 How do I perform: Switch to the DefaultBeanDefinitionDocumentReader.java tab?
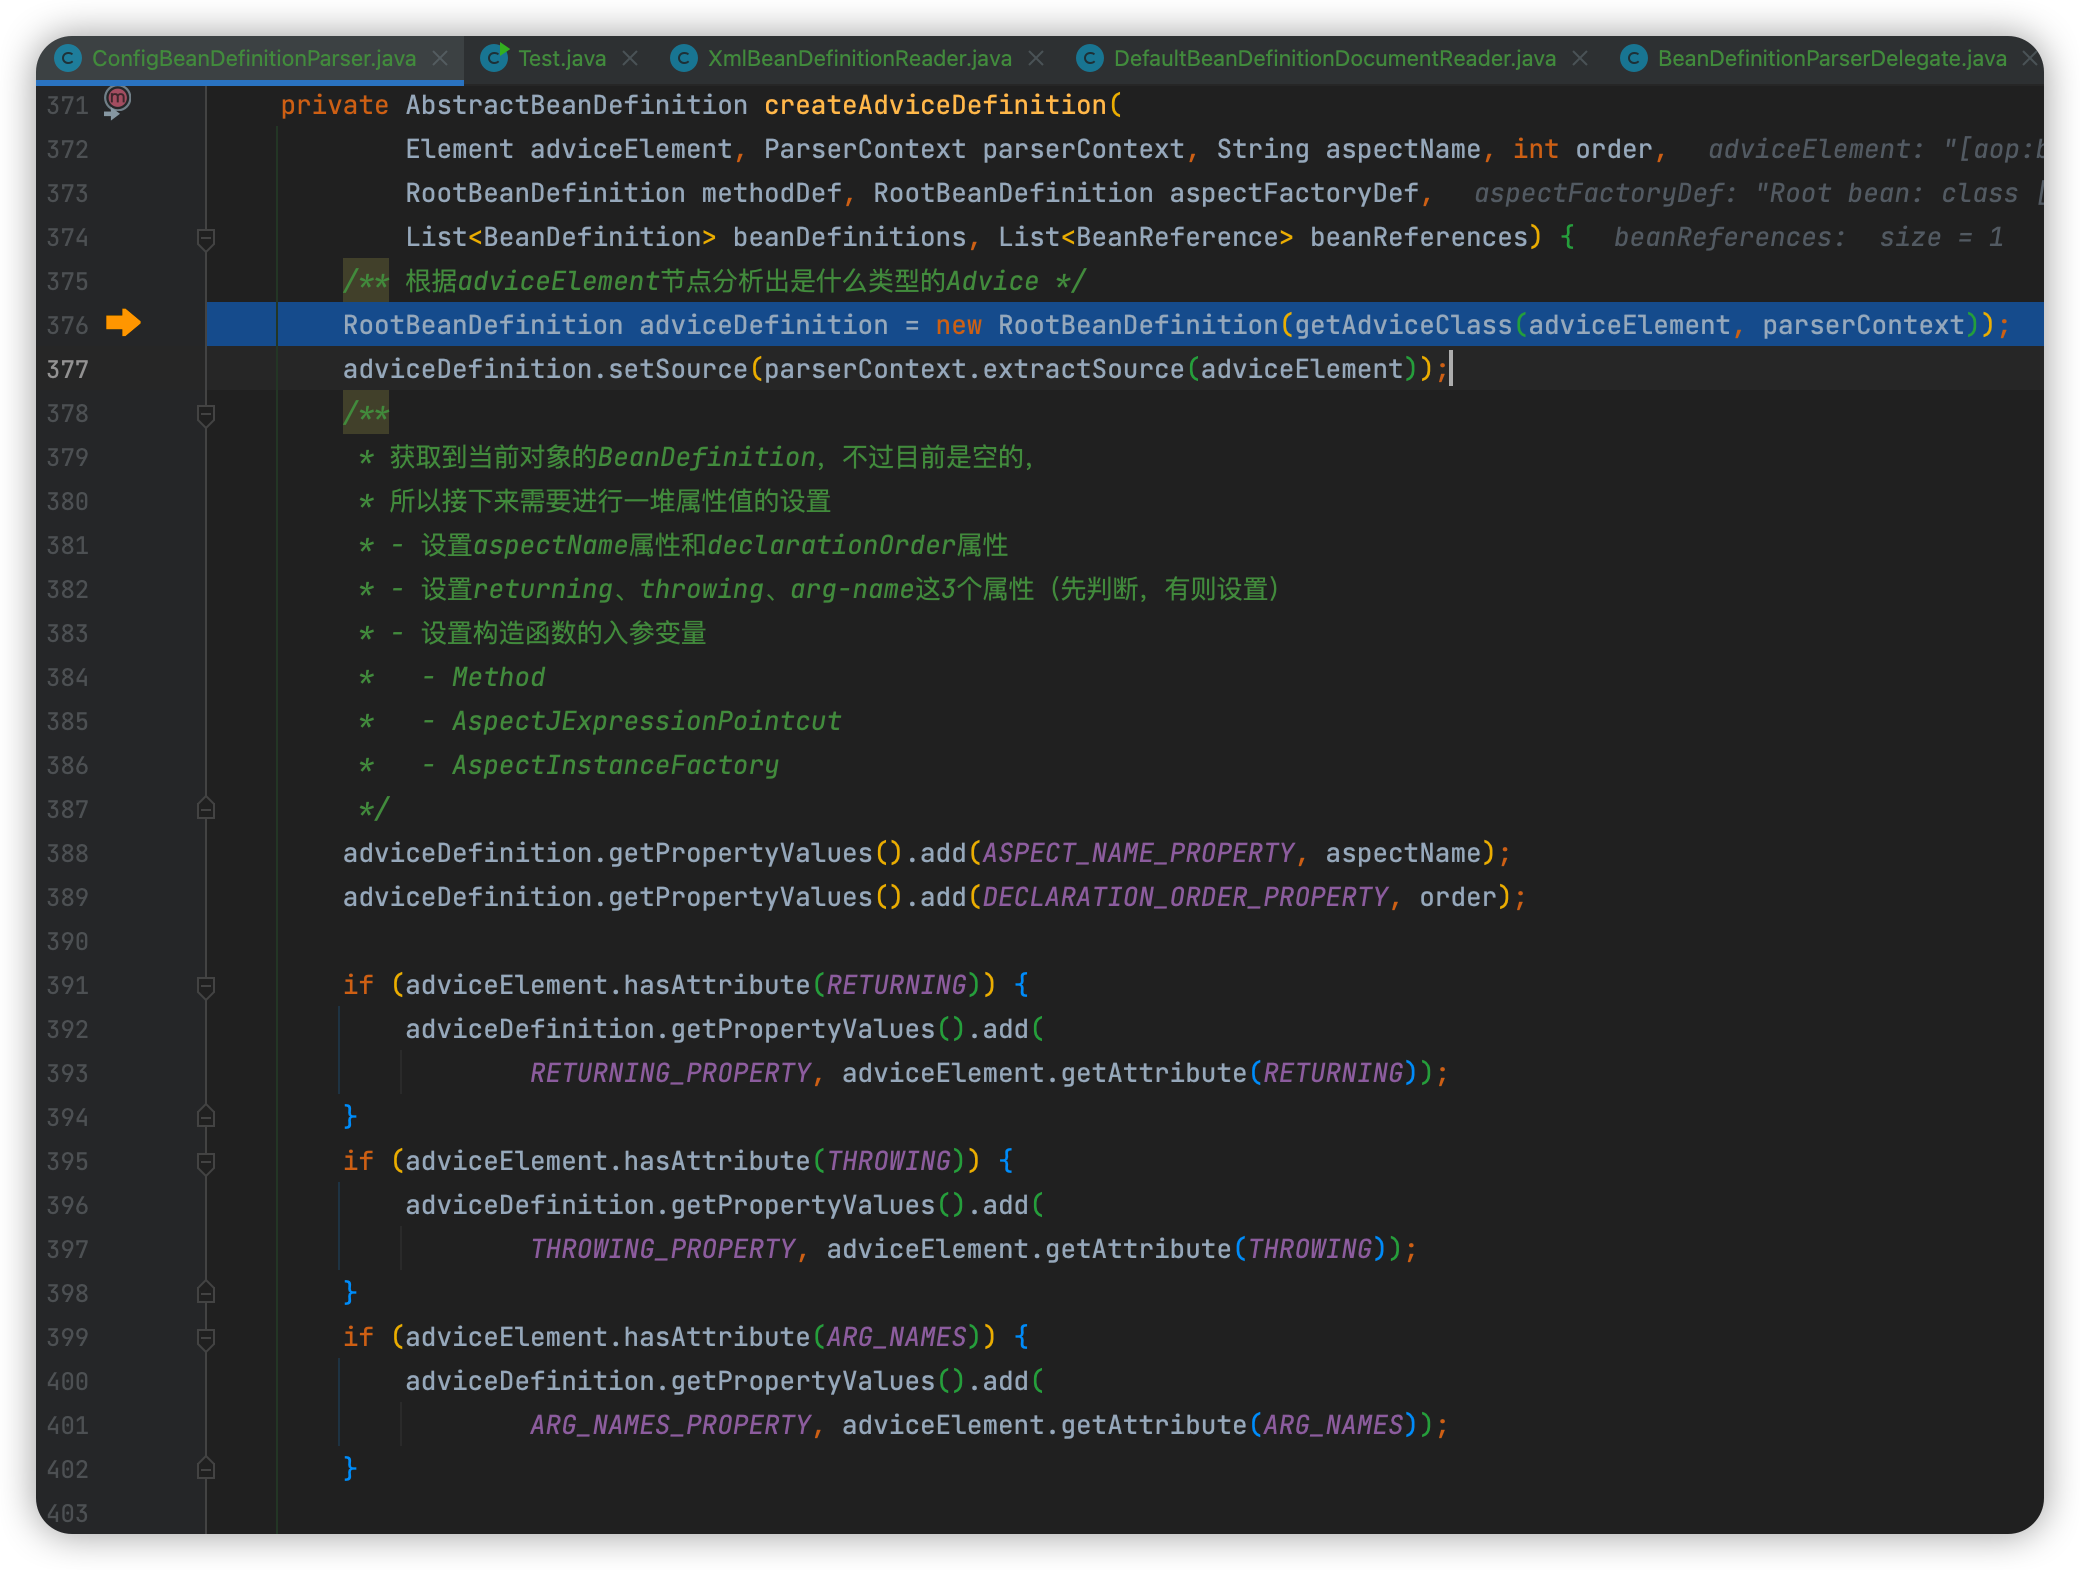(1334, 58)
